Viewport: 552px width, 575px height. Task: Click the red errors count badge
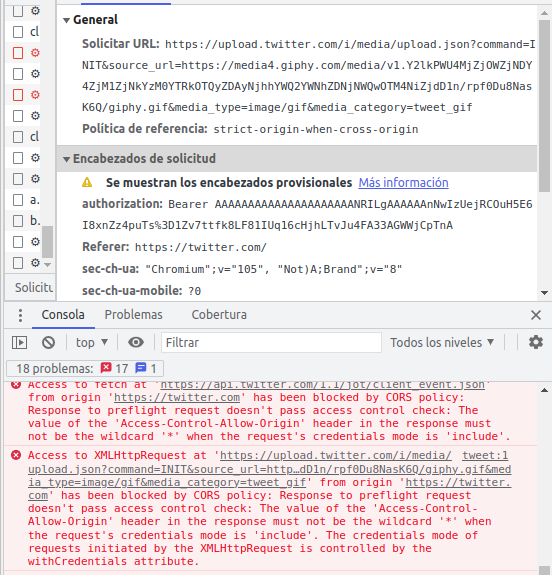coord(114,368)
